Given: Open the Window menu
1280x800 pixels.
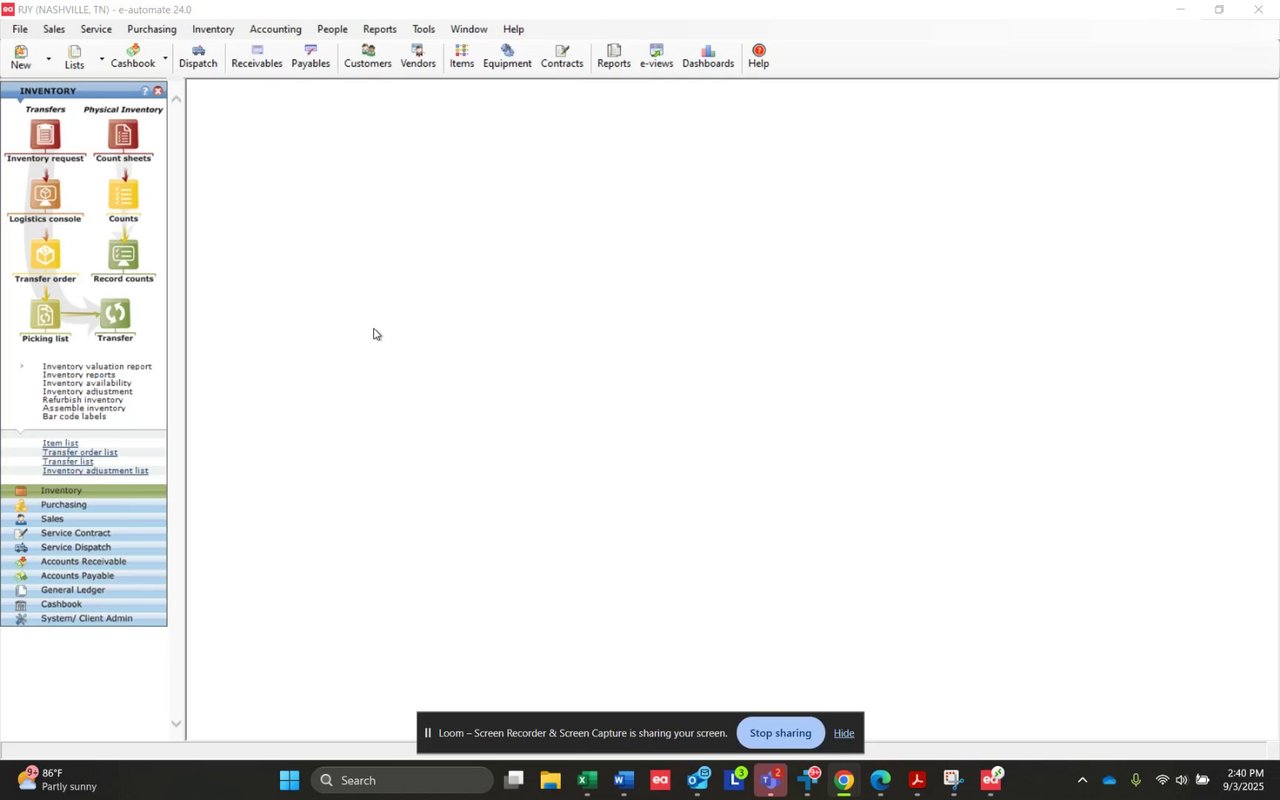Looking at the screenshot, I should [469, 29].
